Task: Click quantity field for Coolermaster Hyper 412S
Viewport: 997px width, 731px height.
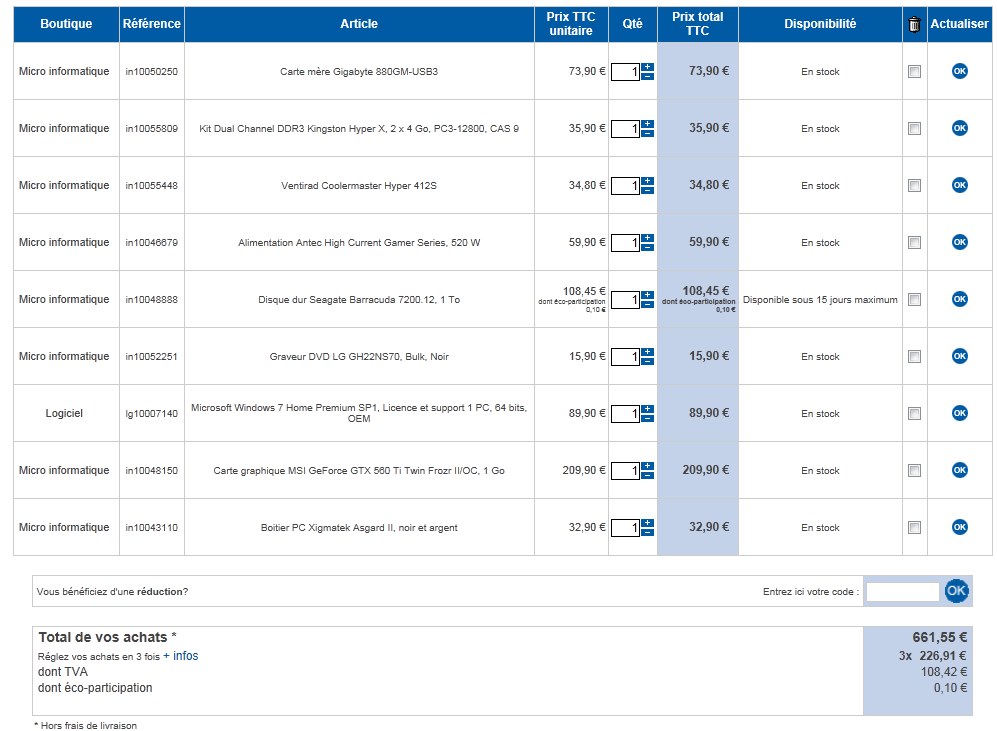Action: [625, 186]
